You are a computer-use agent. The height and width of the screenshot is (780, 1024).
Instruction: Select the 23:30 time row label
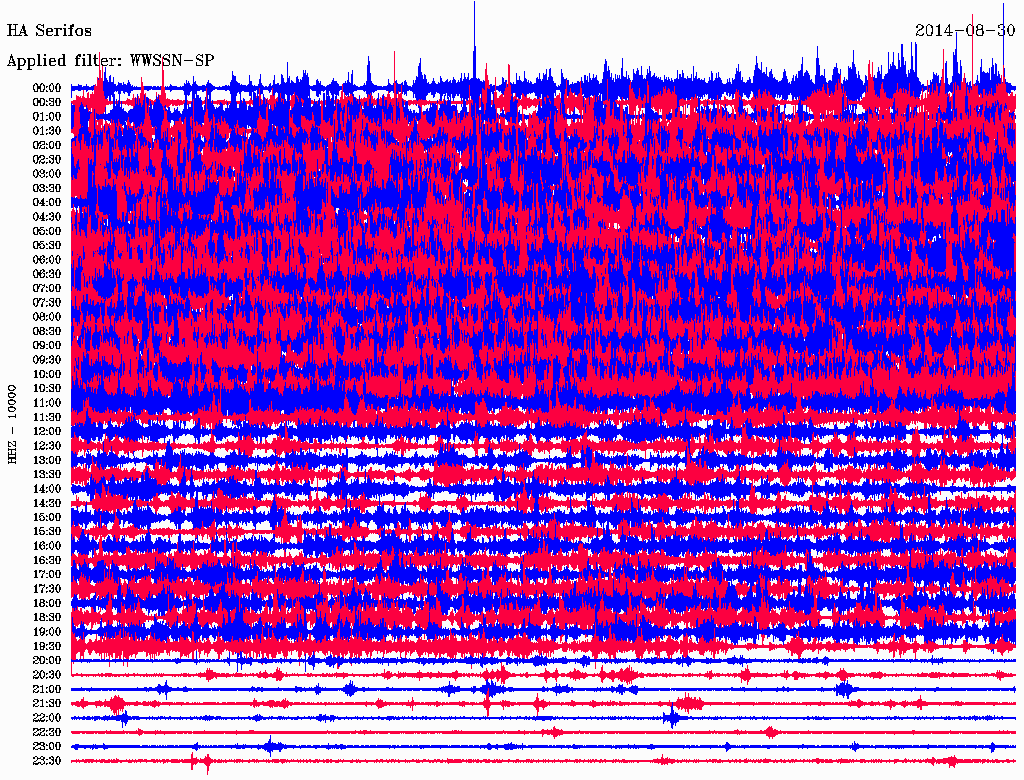pyautogui.click(x=47, y=761)
